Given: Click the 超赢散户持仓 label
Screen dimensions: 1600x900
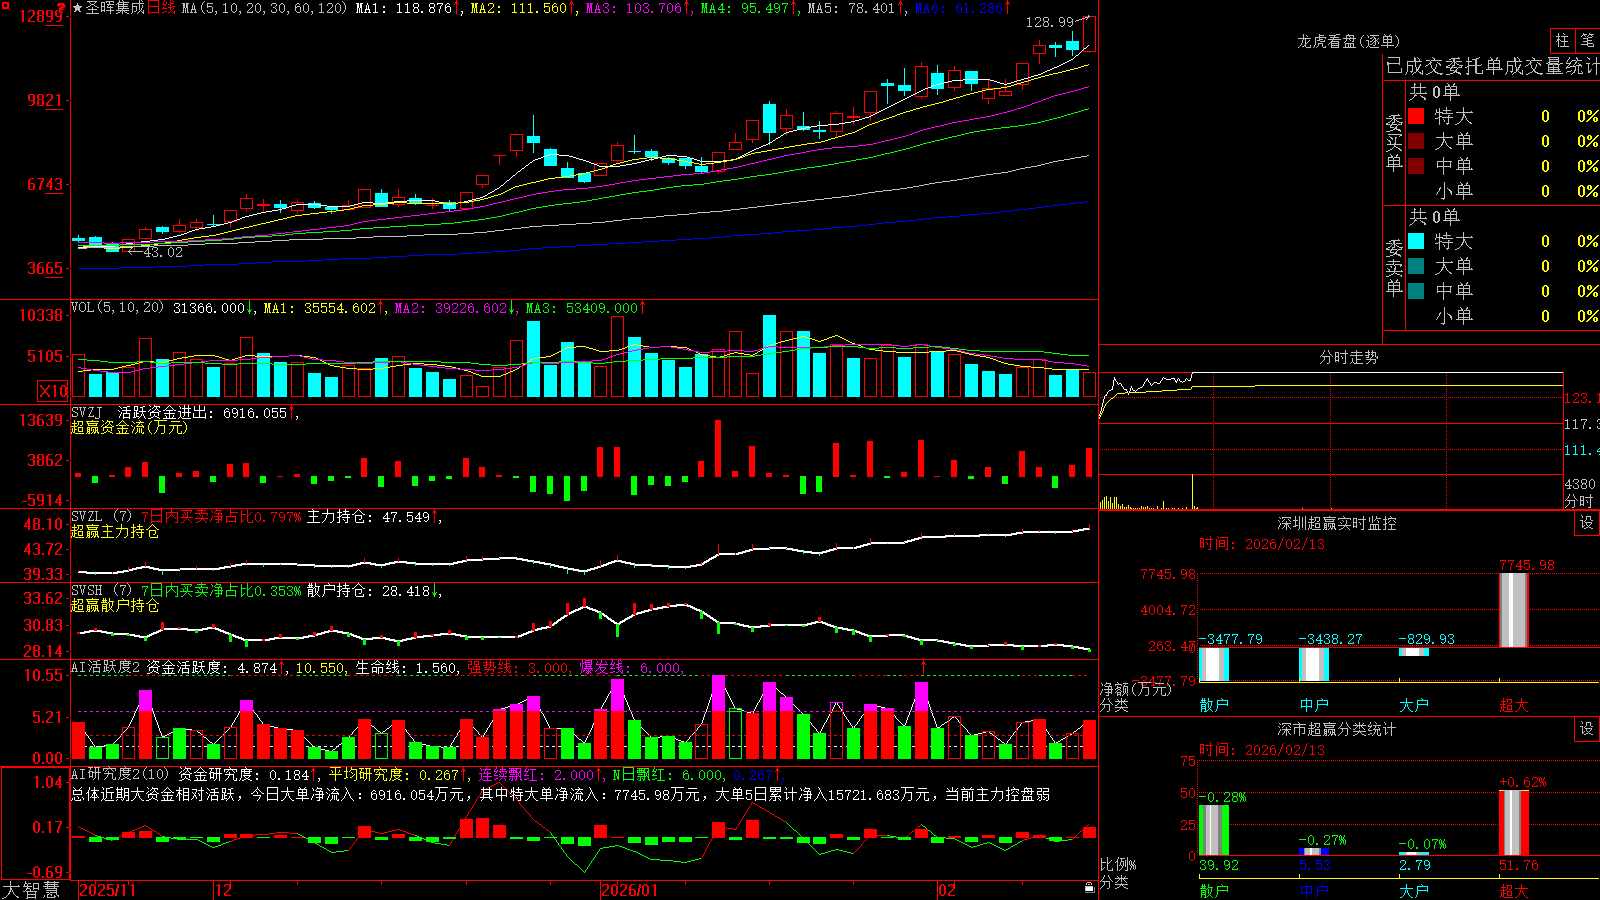Looking at the screenshot, I should [115, 605].
